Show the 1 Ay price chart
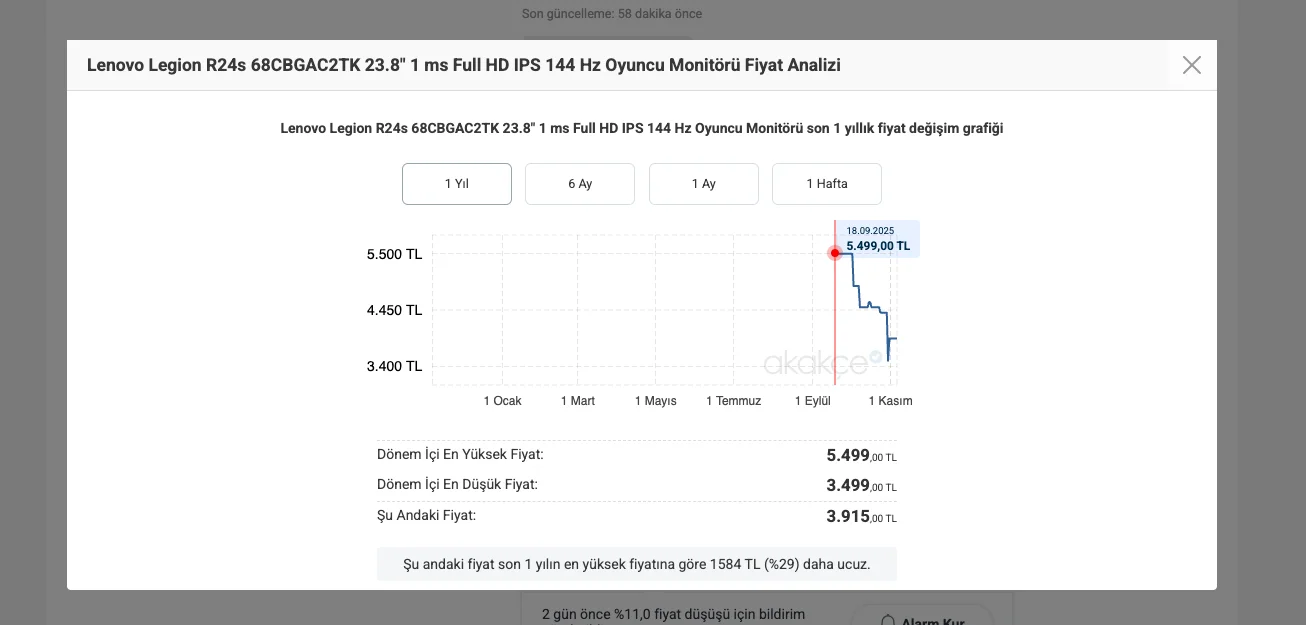 [704, 184]
